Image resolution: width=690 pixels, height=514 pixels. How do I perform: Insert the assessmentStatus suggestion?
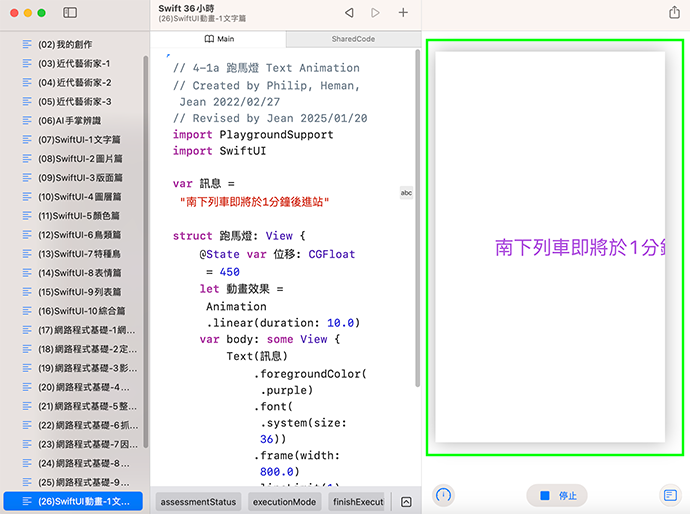tap(197, 502)
